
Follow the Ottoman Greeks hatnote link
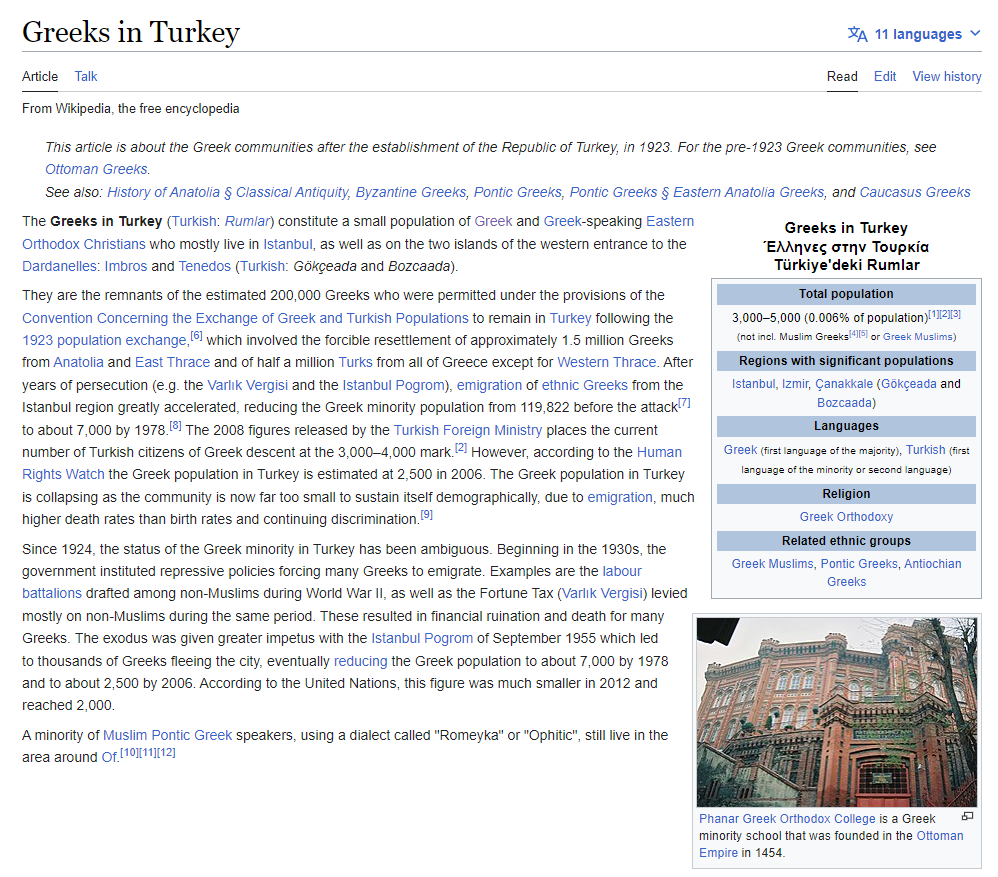click(x=97, y=169)
